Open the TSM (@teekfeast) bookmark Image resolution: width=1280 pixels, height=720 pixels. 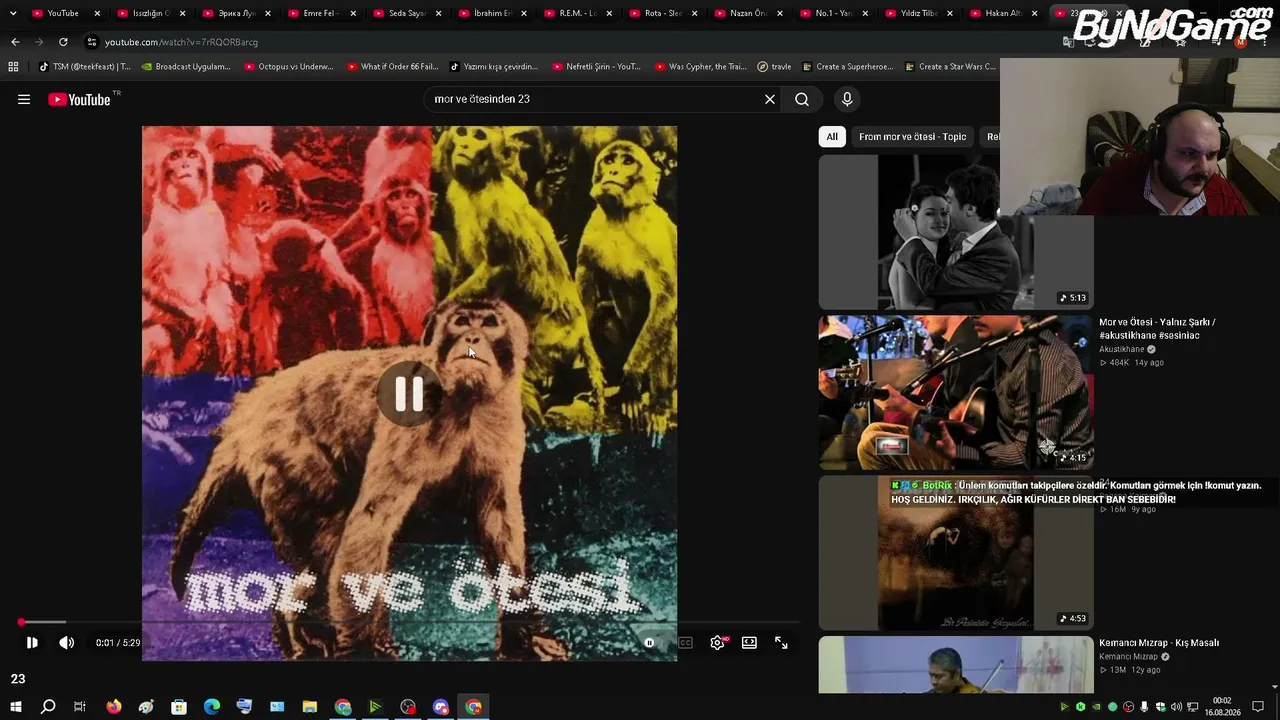click(84, 67)
